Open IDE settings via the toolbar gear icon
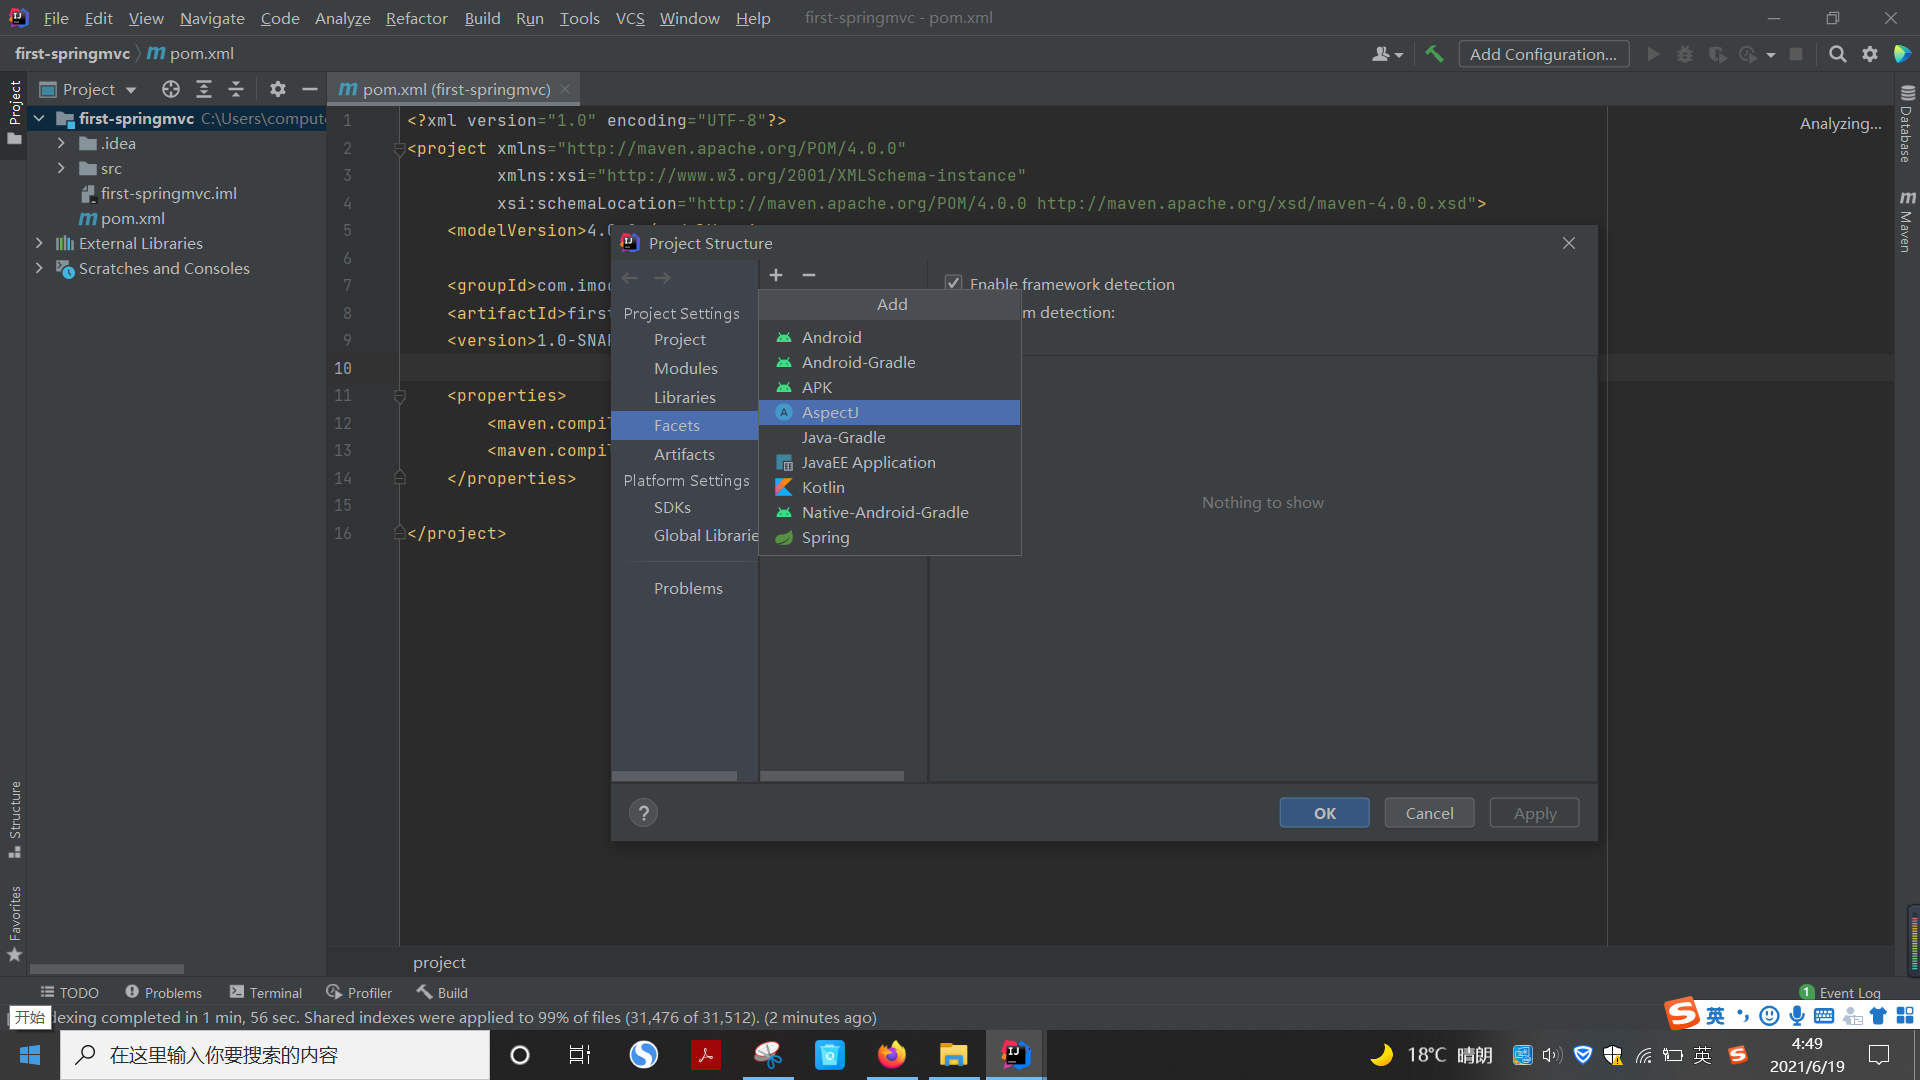The image size is (1920, 1080). 1870,54
